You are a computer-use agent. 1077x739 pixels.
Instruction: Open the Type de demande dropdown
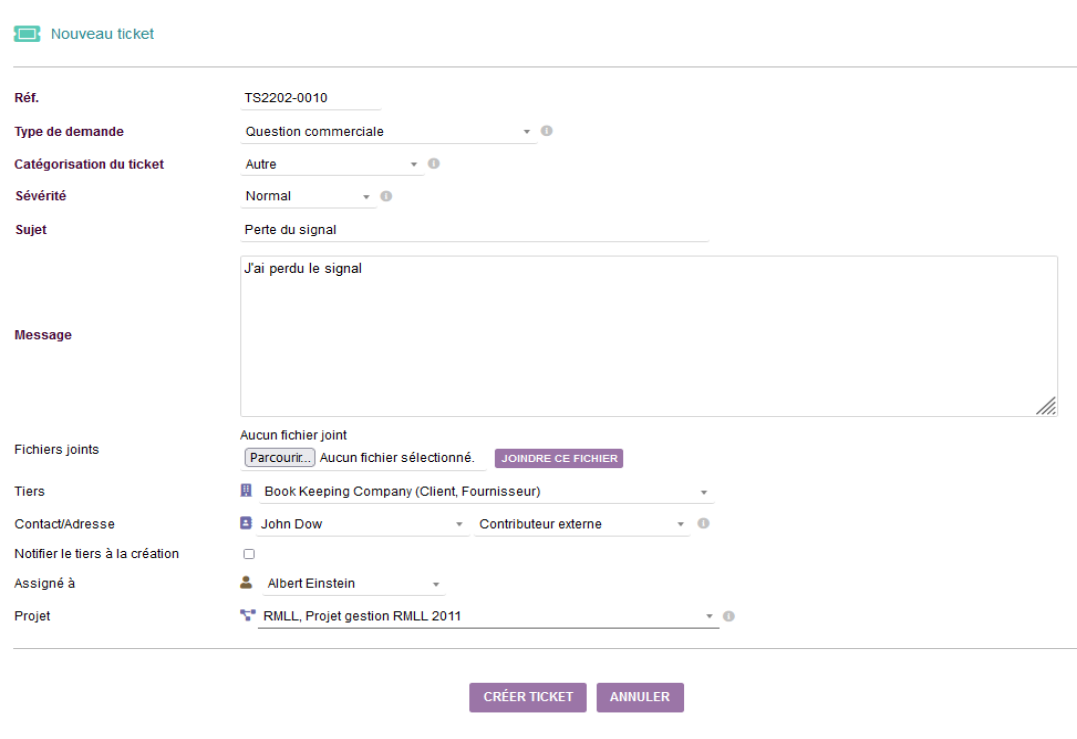[388, 132]
